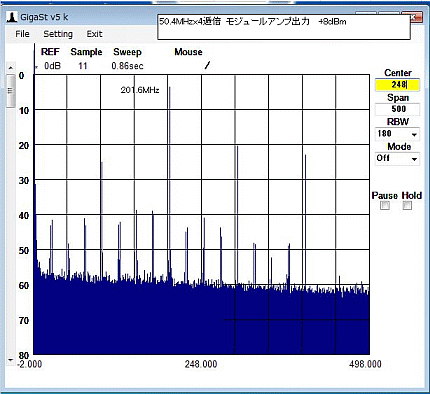The width and height of the screenshot is (430, 394).
Task: Click the REF scrollbar up arrow
Action: pos(11,68)
